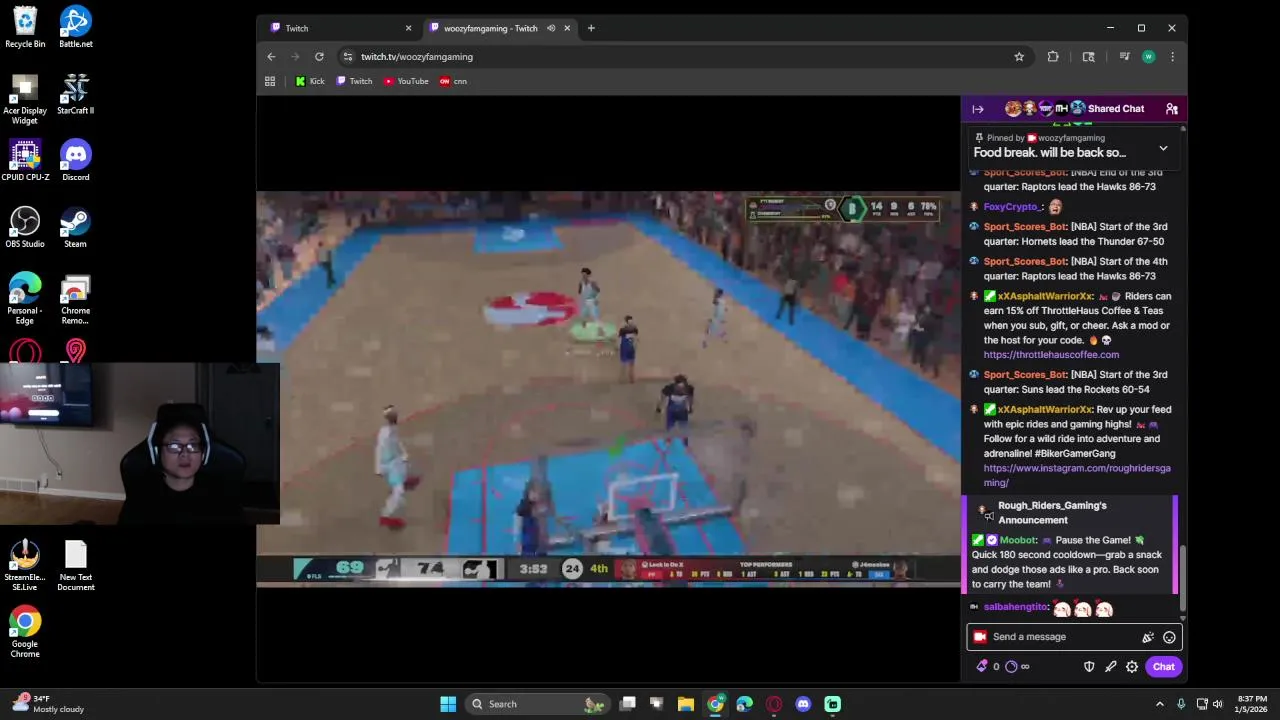
Task: Open Acer Display Widget desktop icon
Action: [25, 98]
